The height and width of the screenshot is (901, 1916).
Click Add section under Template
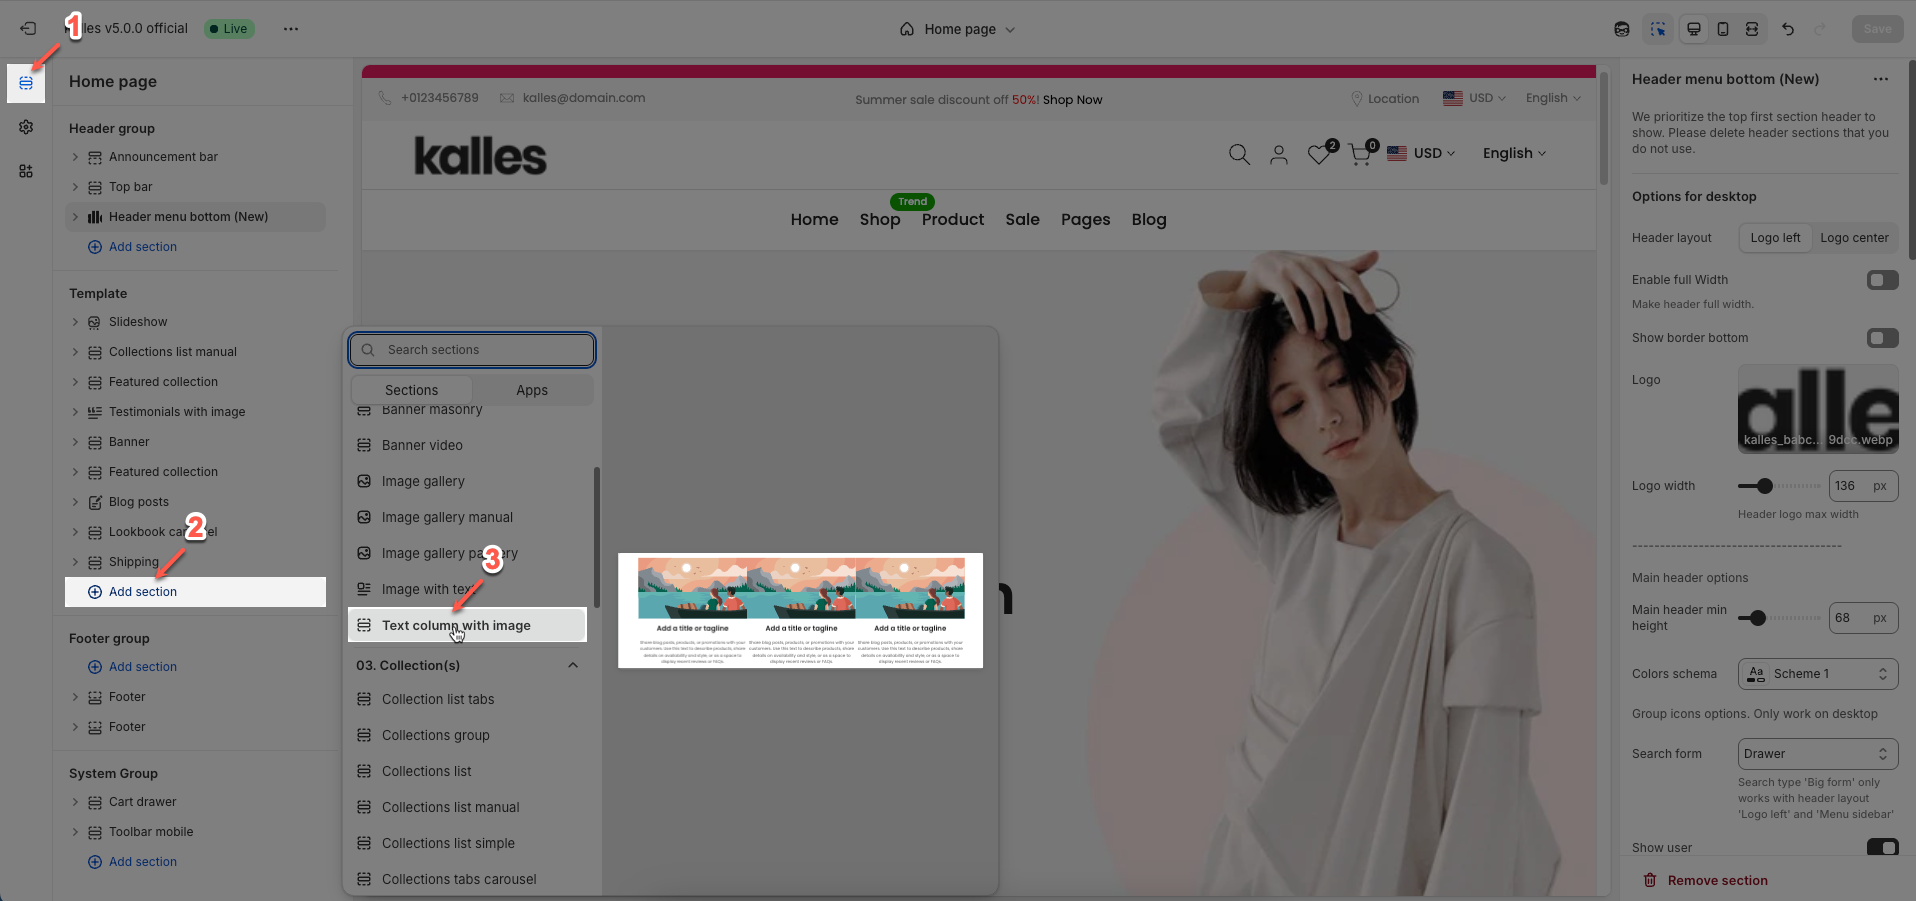click(143, 592)
